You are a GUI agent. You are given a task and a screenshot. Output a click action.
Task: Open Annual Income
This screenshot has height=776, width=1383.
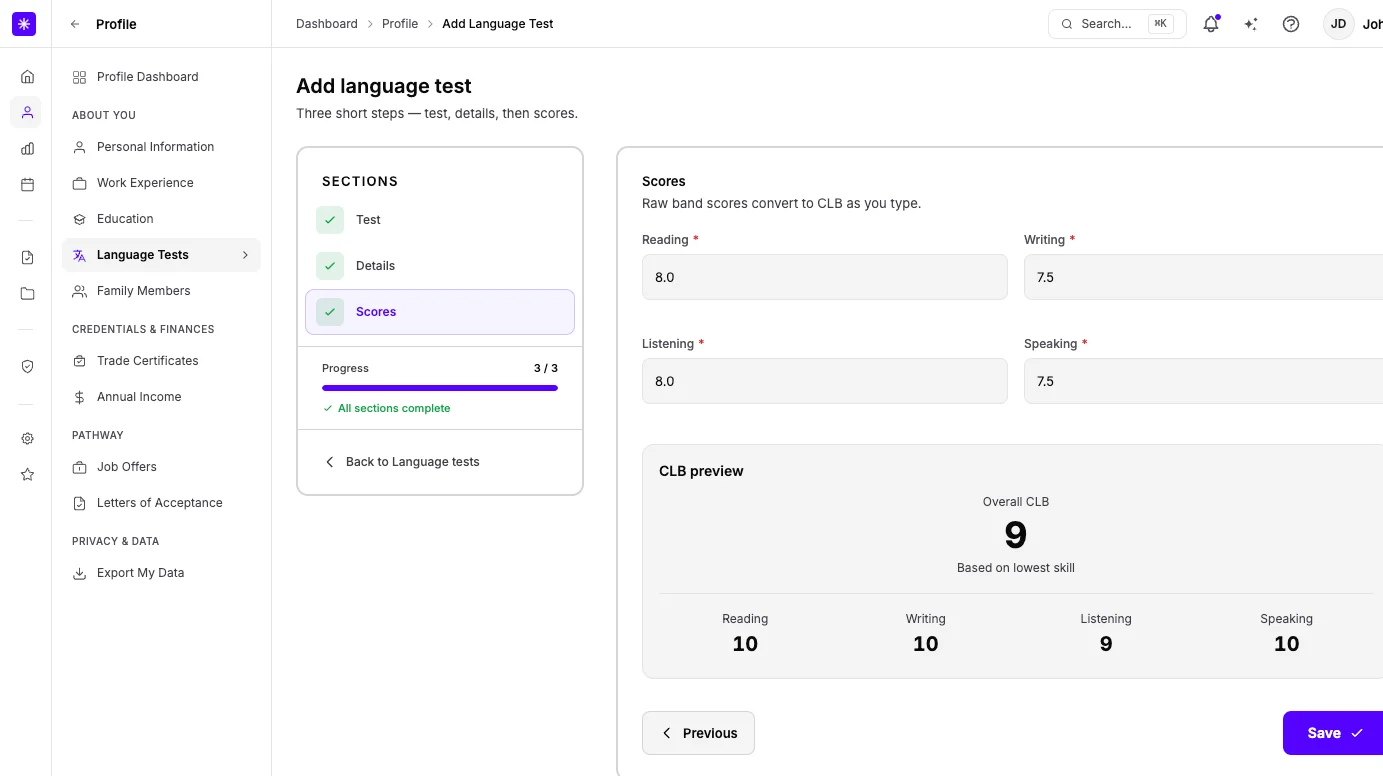(x=161, y=397)
